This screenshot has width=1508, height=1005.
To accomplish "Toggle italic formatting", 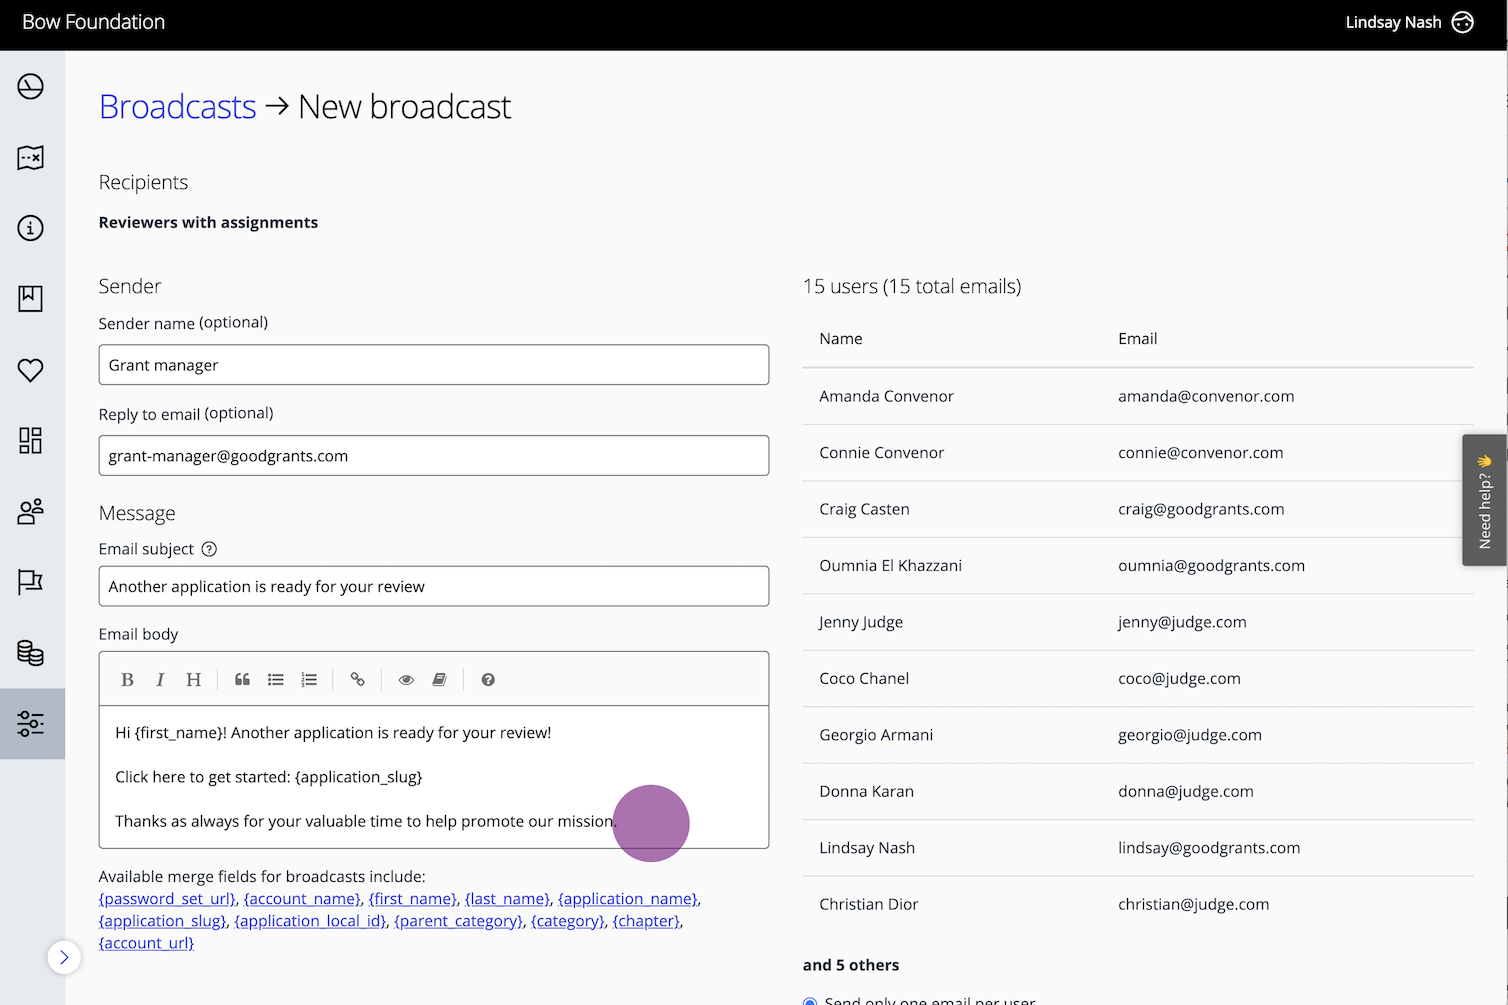I will [x=160, y=679].
